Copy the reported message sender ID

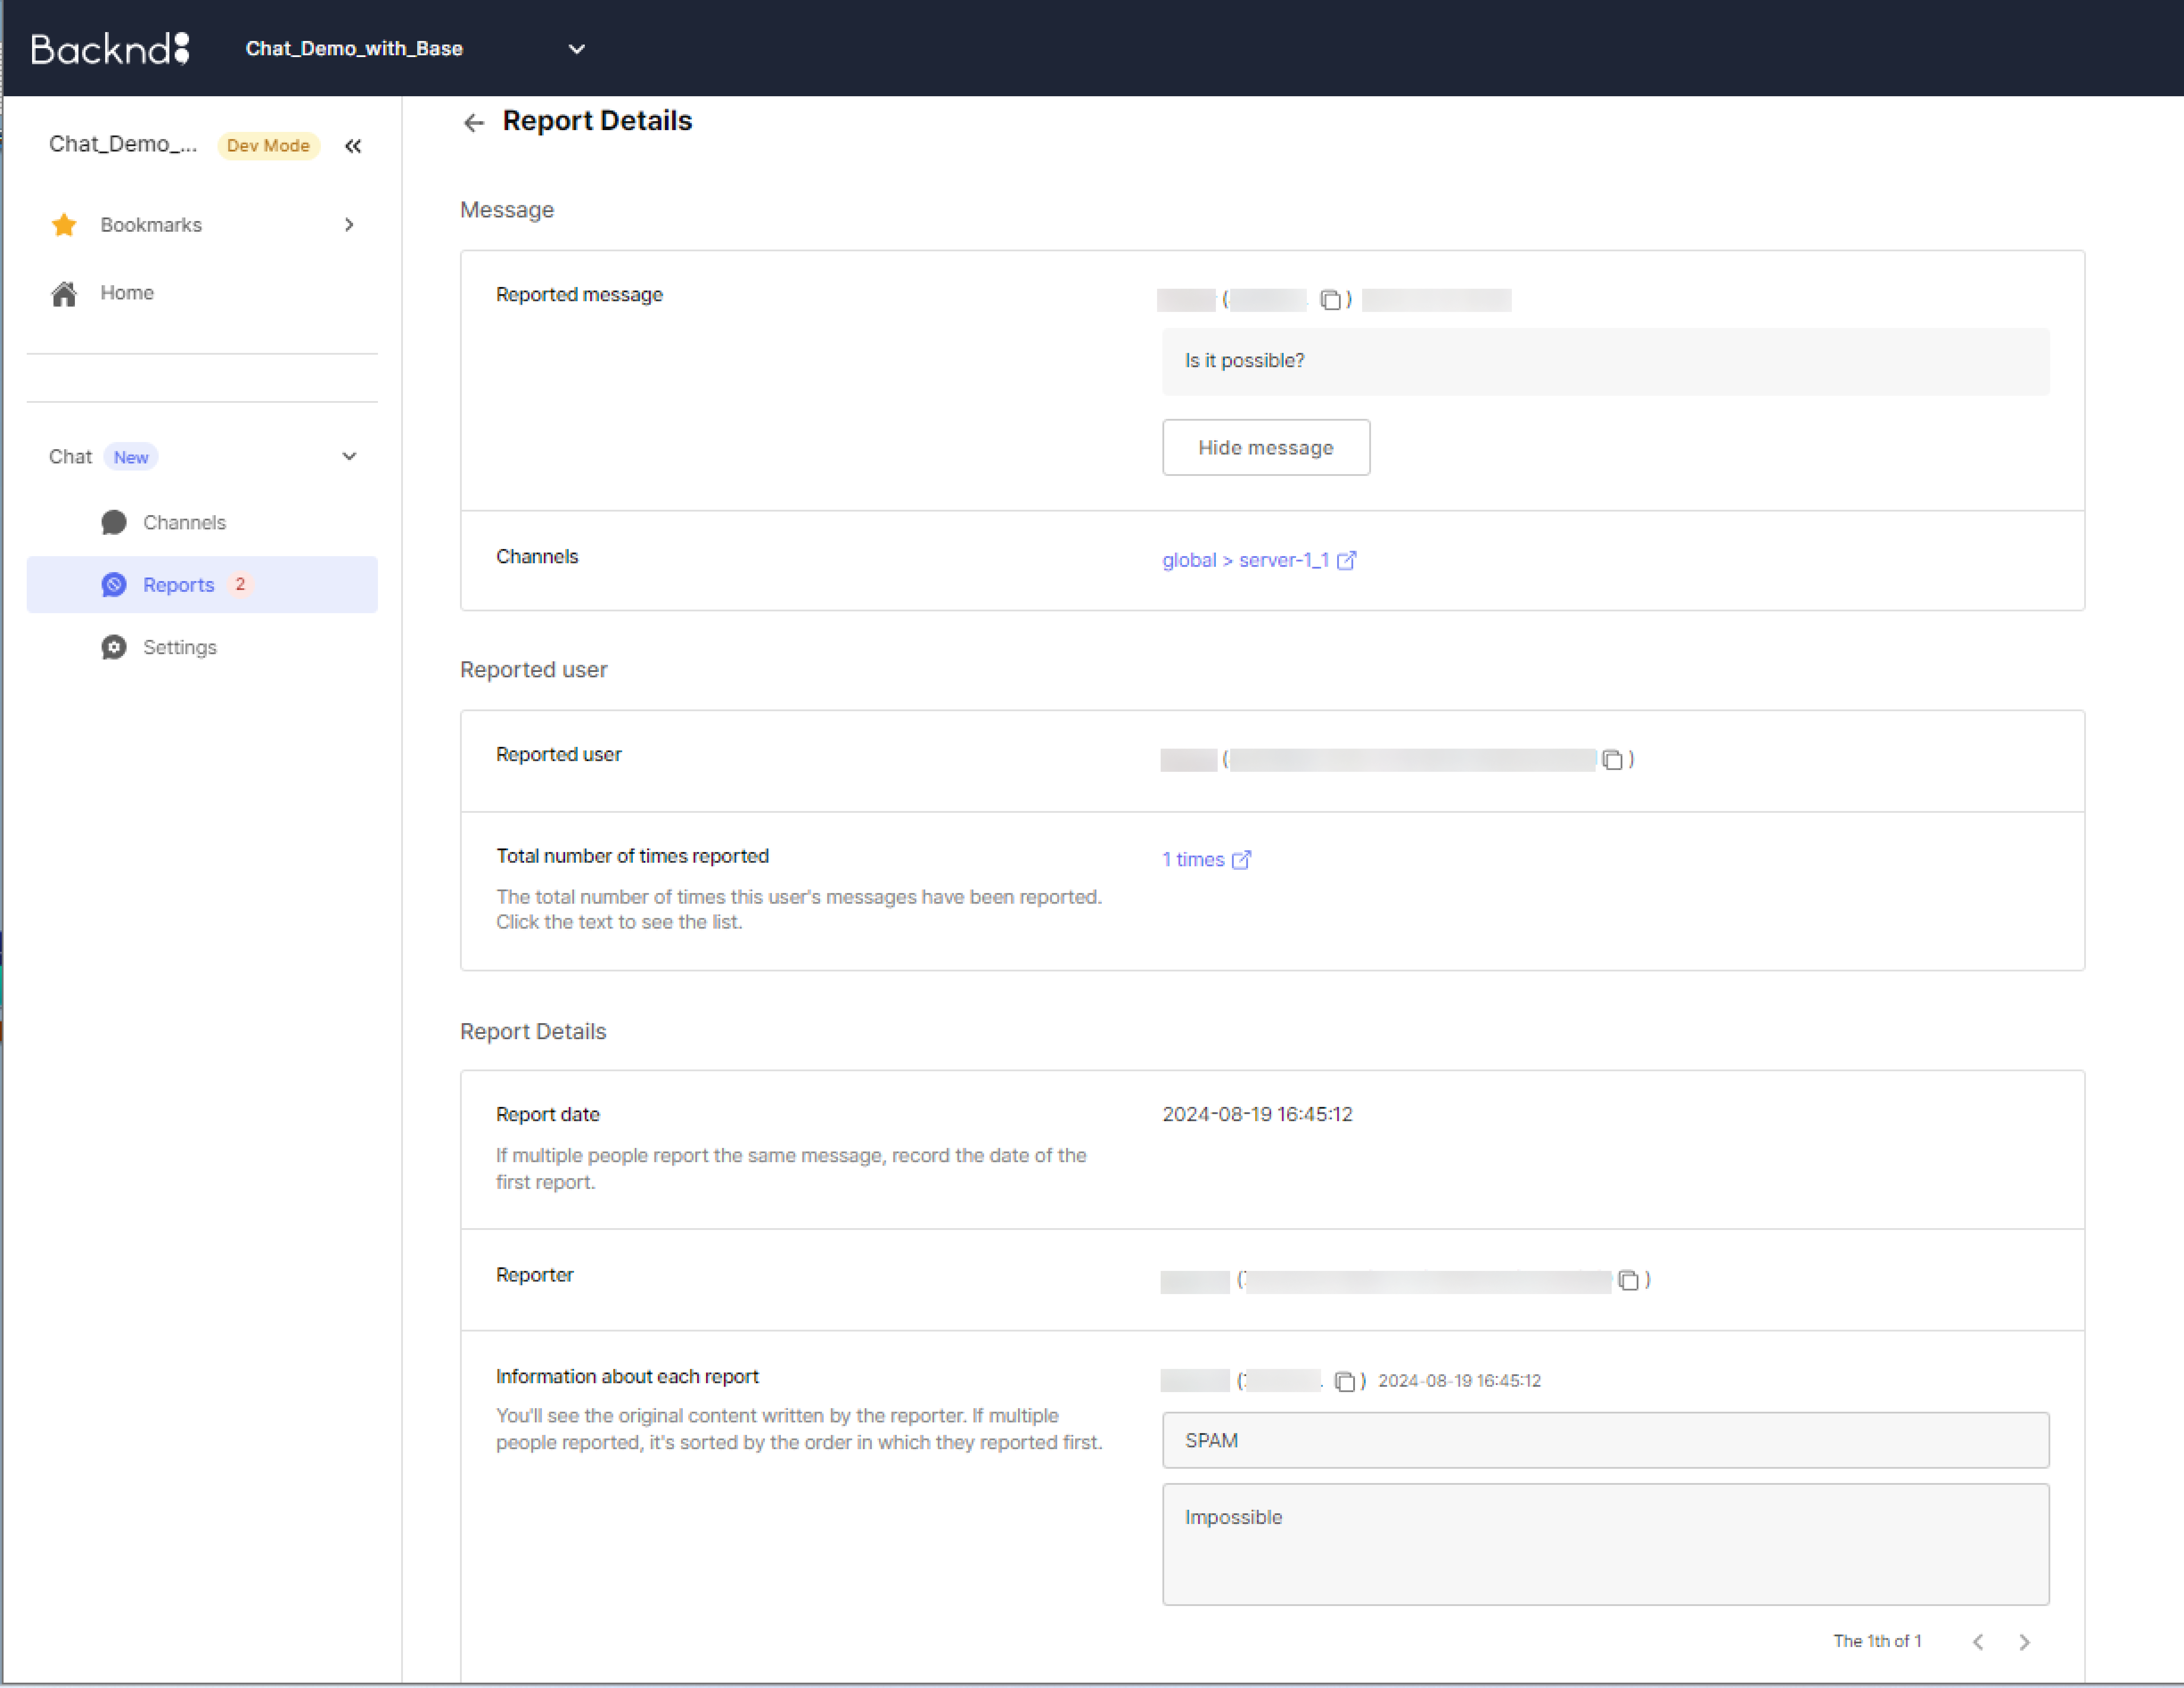[1330, 300]
